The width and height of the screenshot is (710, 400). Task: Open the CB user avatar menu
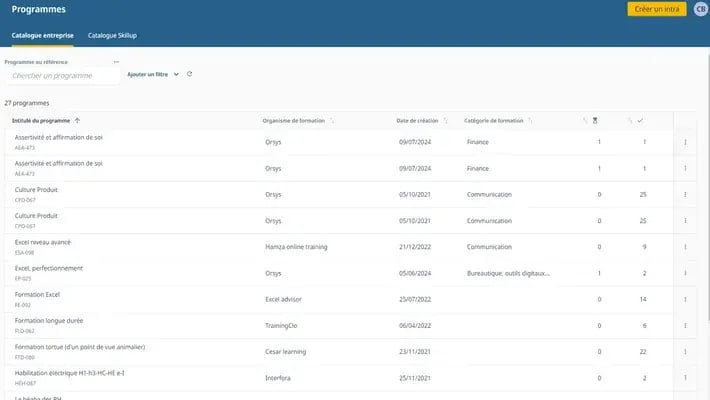700,9
